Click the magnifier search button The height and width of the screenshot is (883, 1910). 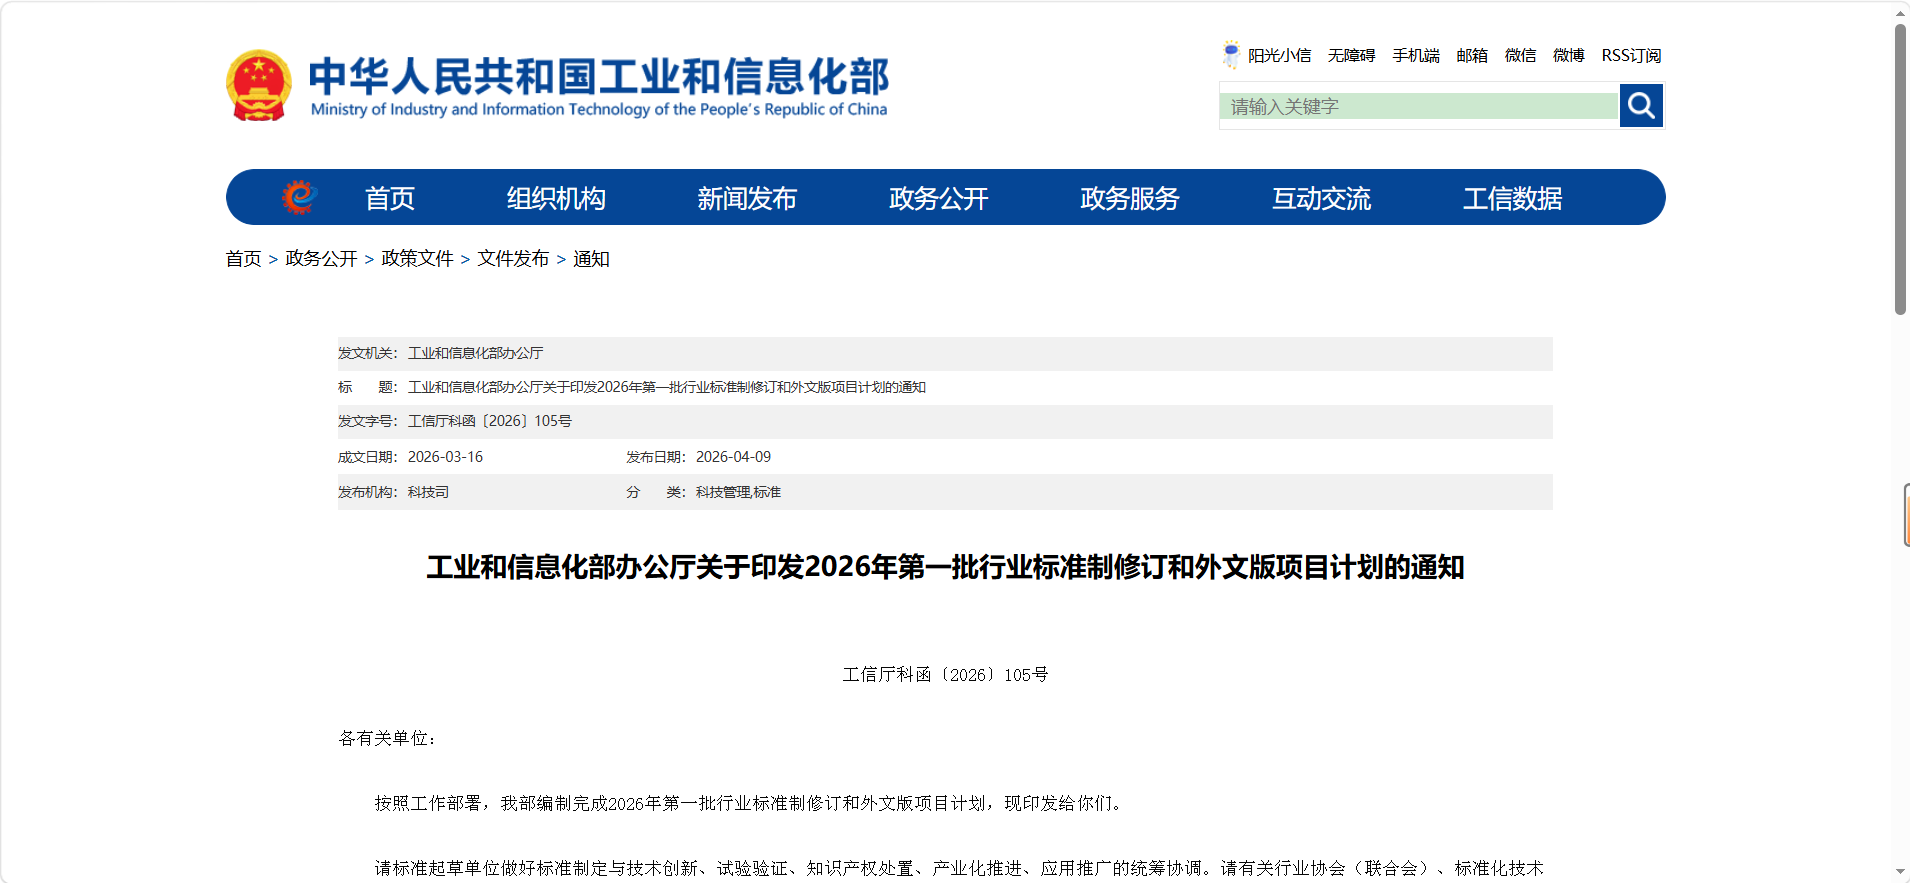point(1641,105)
